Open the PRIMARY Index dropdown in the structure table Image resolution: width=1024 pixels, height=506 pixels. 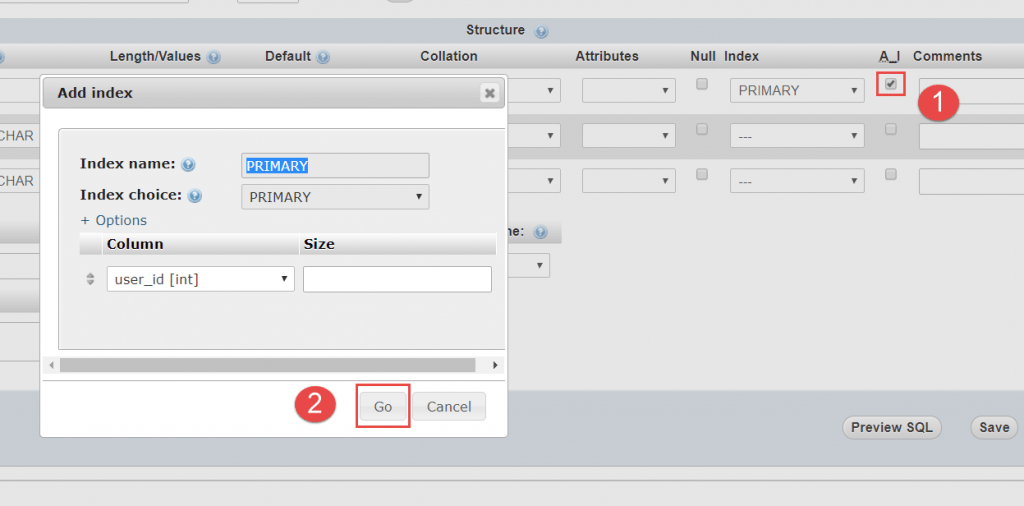[797, 91]
